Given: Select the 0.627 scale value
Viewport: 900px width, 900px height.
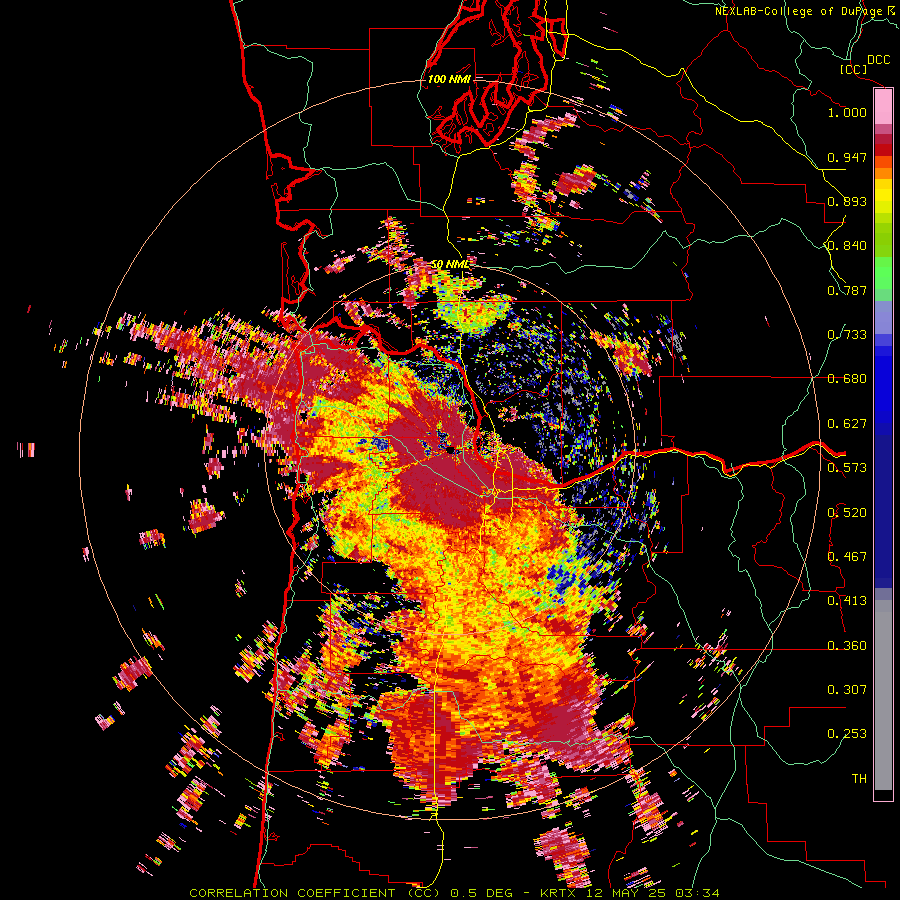Looking at the screenshot, I should tap(847, 424).
